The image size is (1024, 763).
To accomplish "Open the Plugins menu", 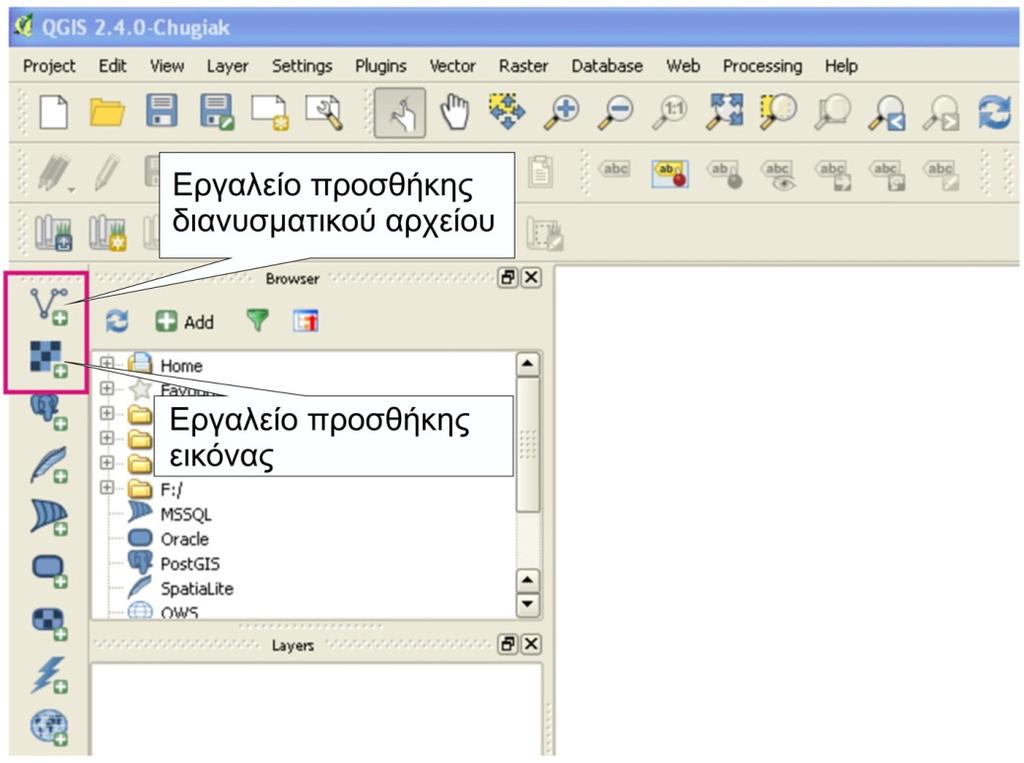I will click(x=381, y=66).
